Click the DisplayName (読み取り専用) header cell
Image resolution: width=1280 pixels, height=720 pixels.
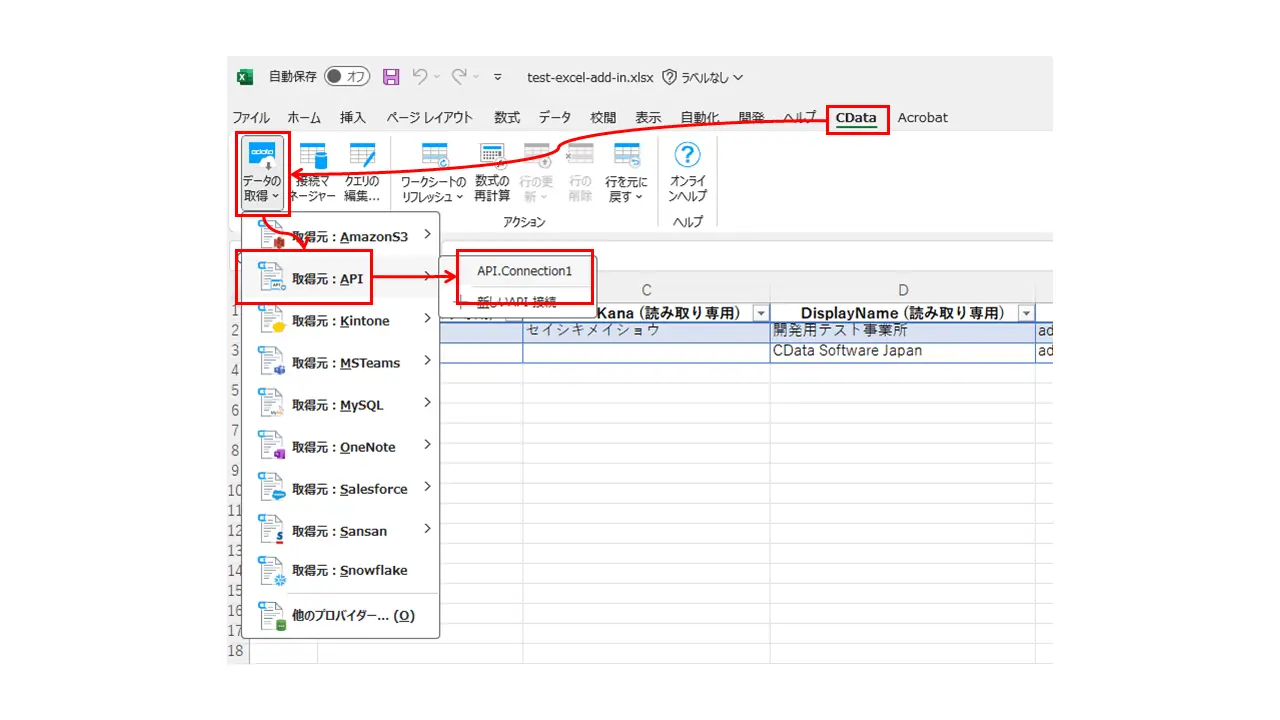click(903, 313)
